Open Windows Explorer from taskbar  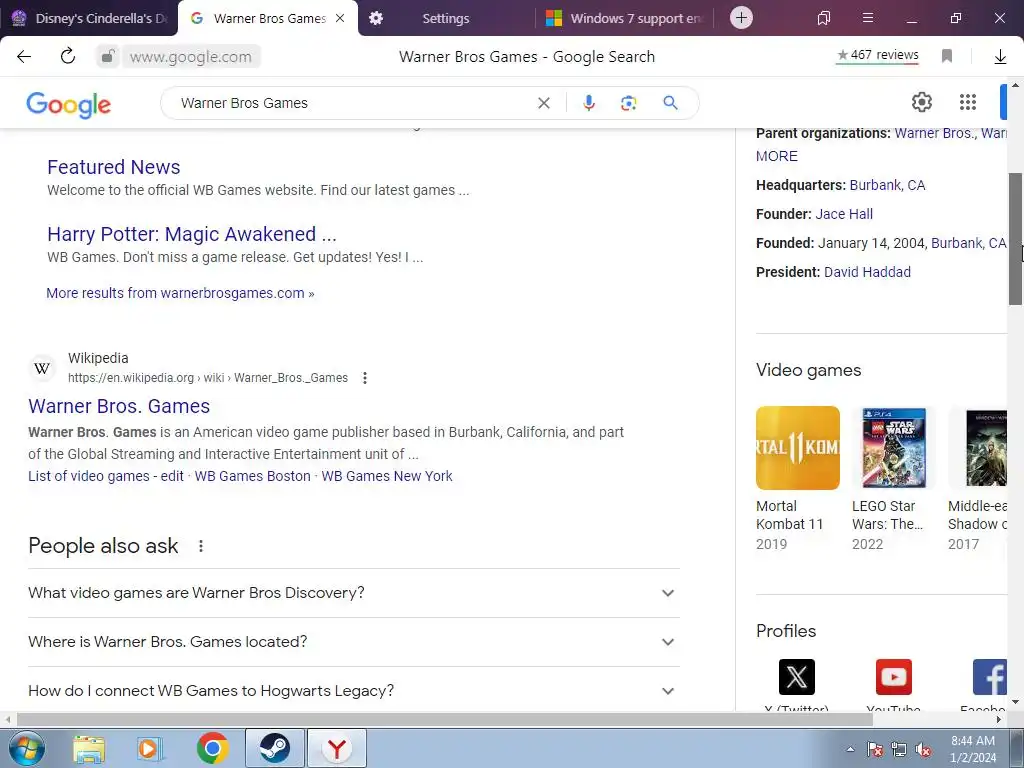point(89,748)
